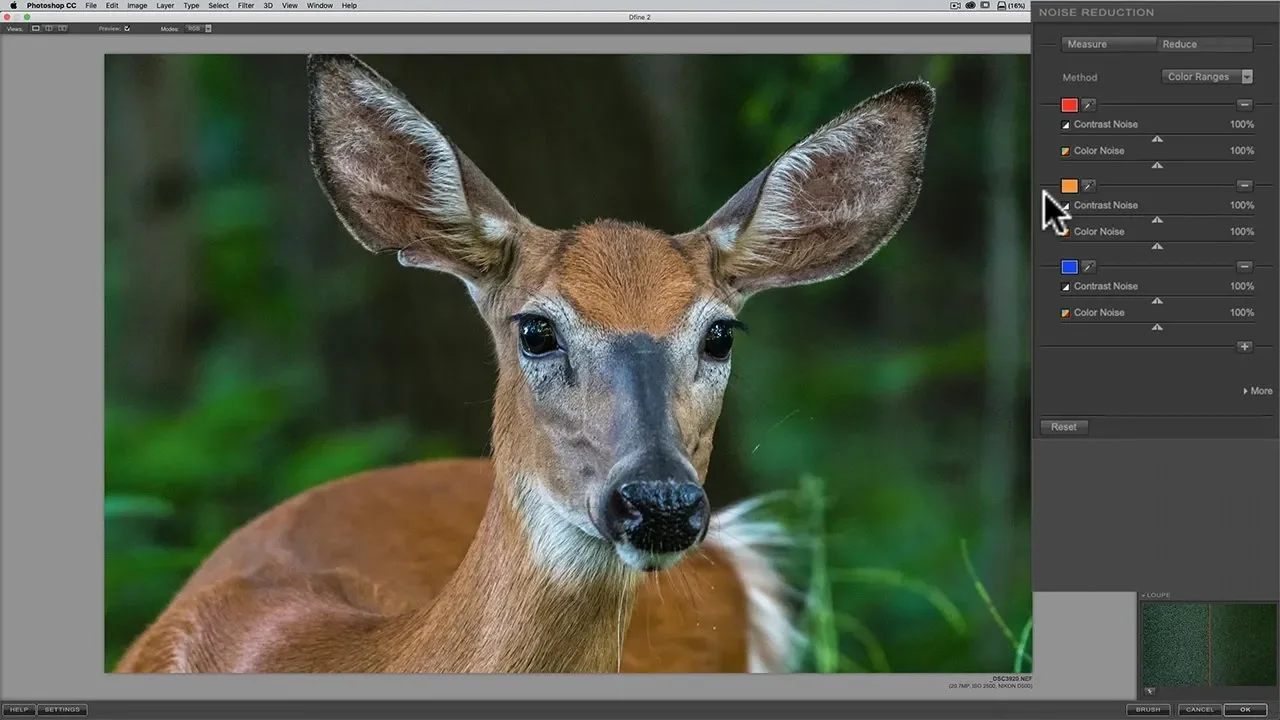Viewport: 1280px width, 720px height.
Task: Expand the More options disclosure
Action: pos(1258,391)
